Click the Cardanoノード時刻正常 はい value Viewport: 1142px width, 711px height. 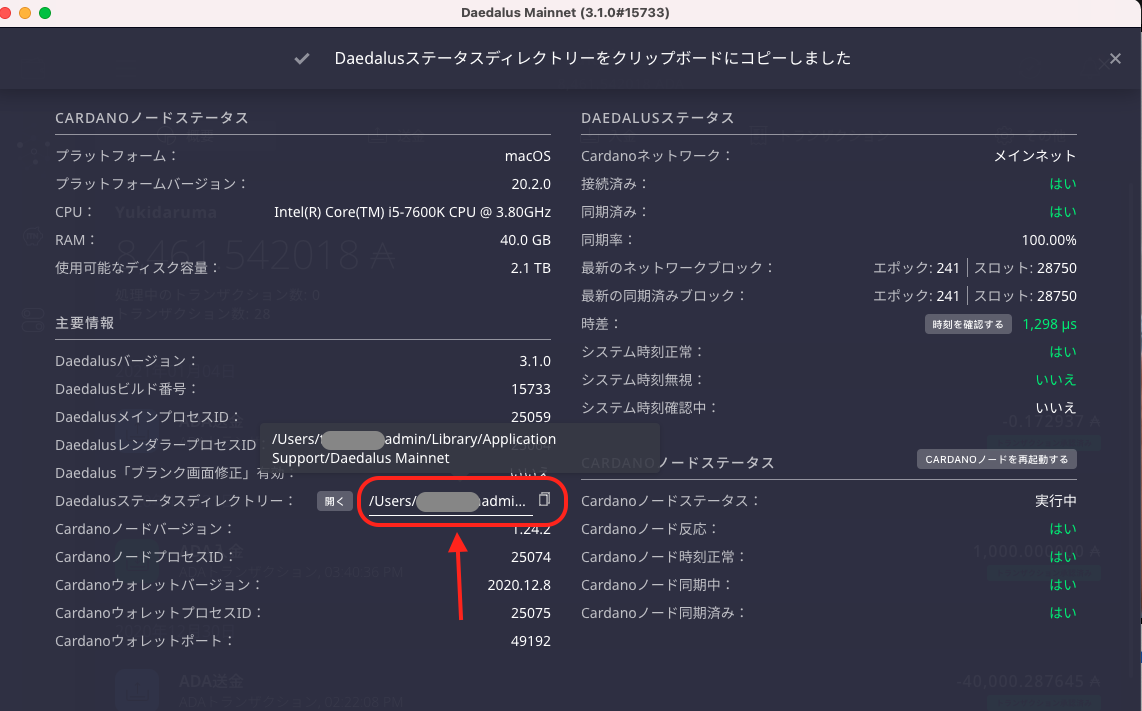pos(1063,557)
